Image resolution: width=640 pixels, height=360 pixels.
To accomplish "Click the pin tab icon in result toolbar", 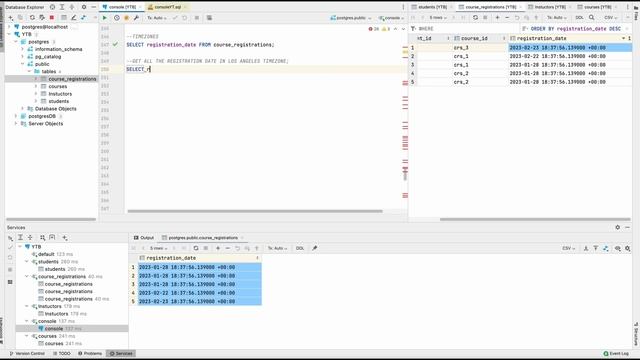I will (315, 248).
